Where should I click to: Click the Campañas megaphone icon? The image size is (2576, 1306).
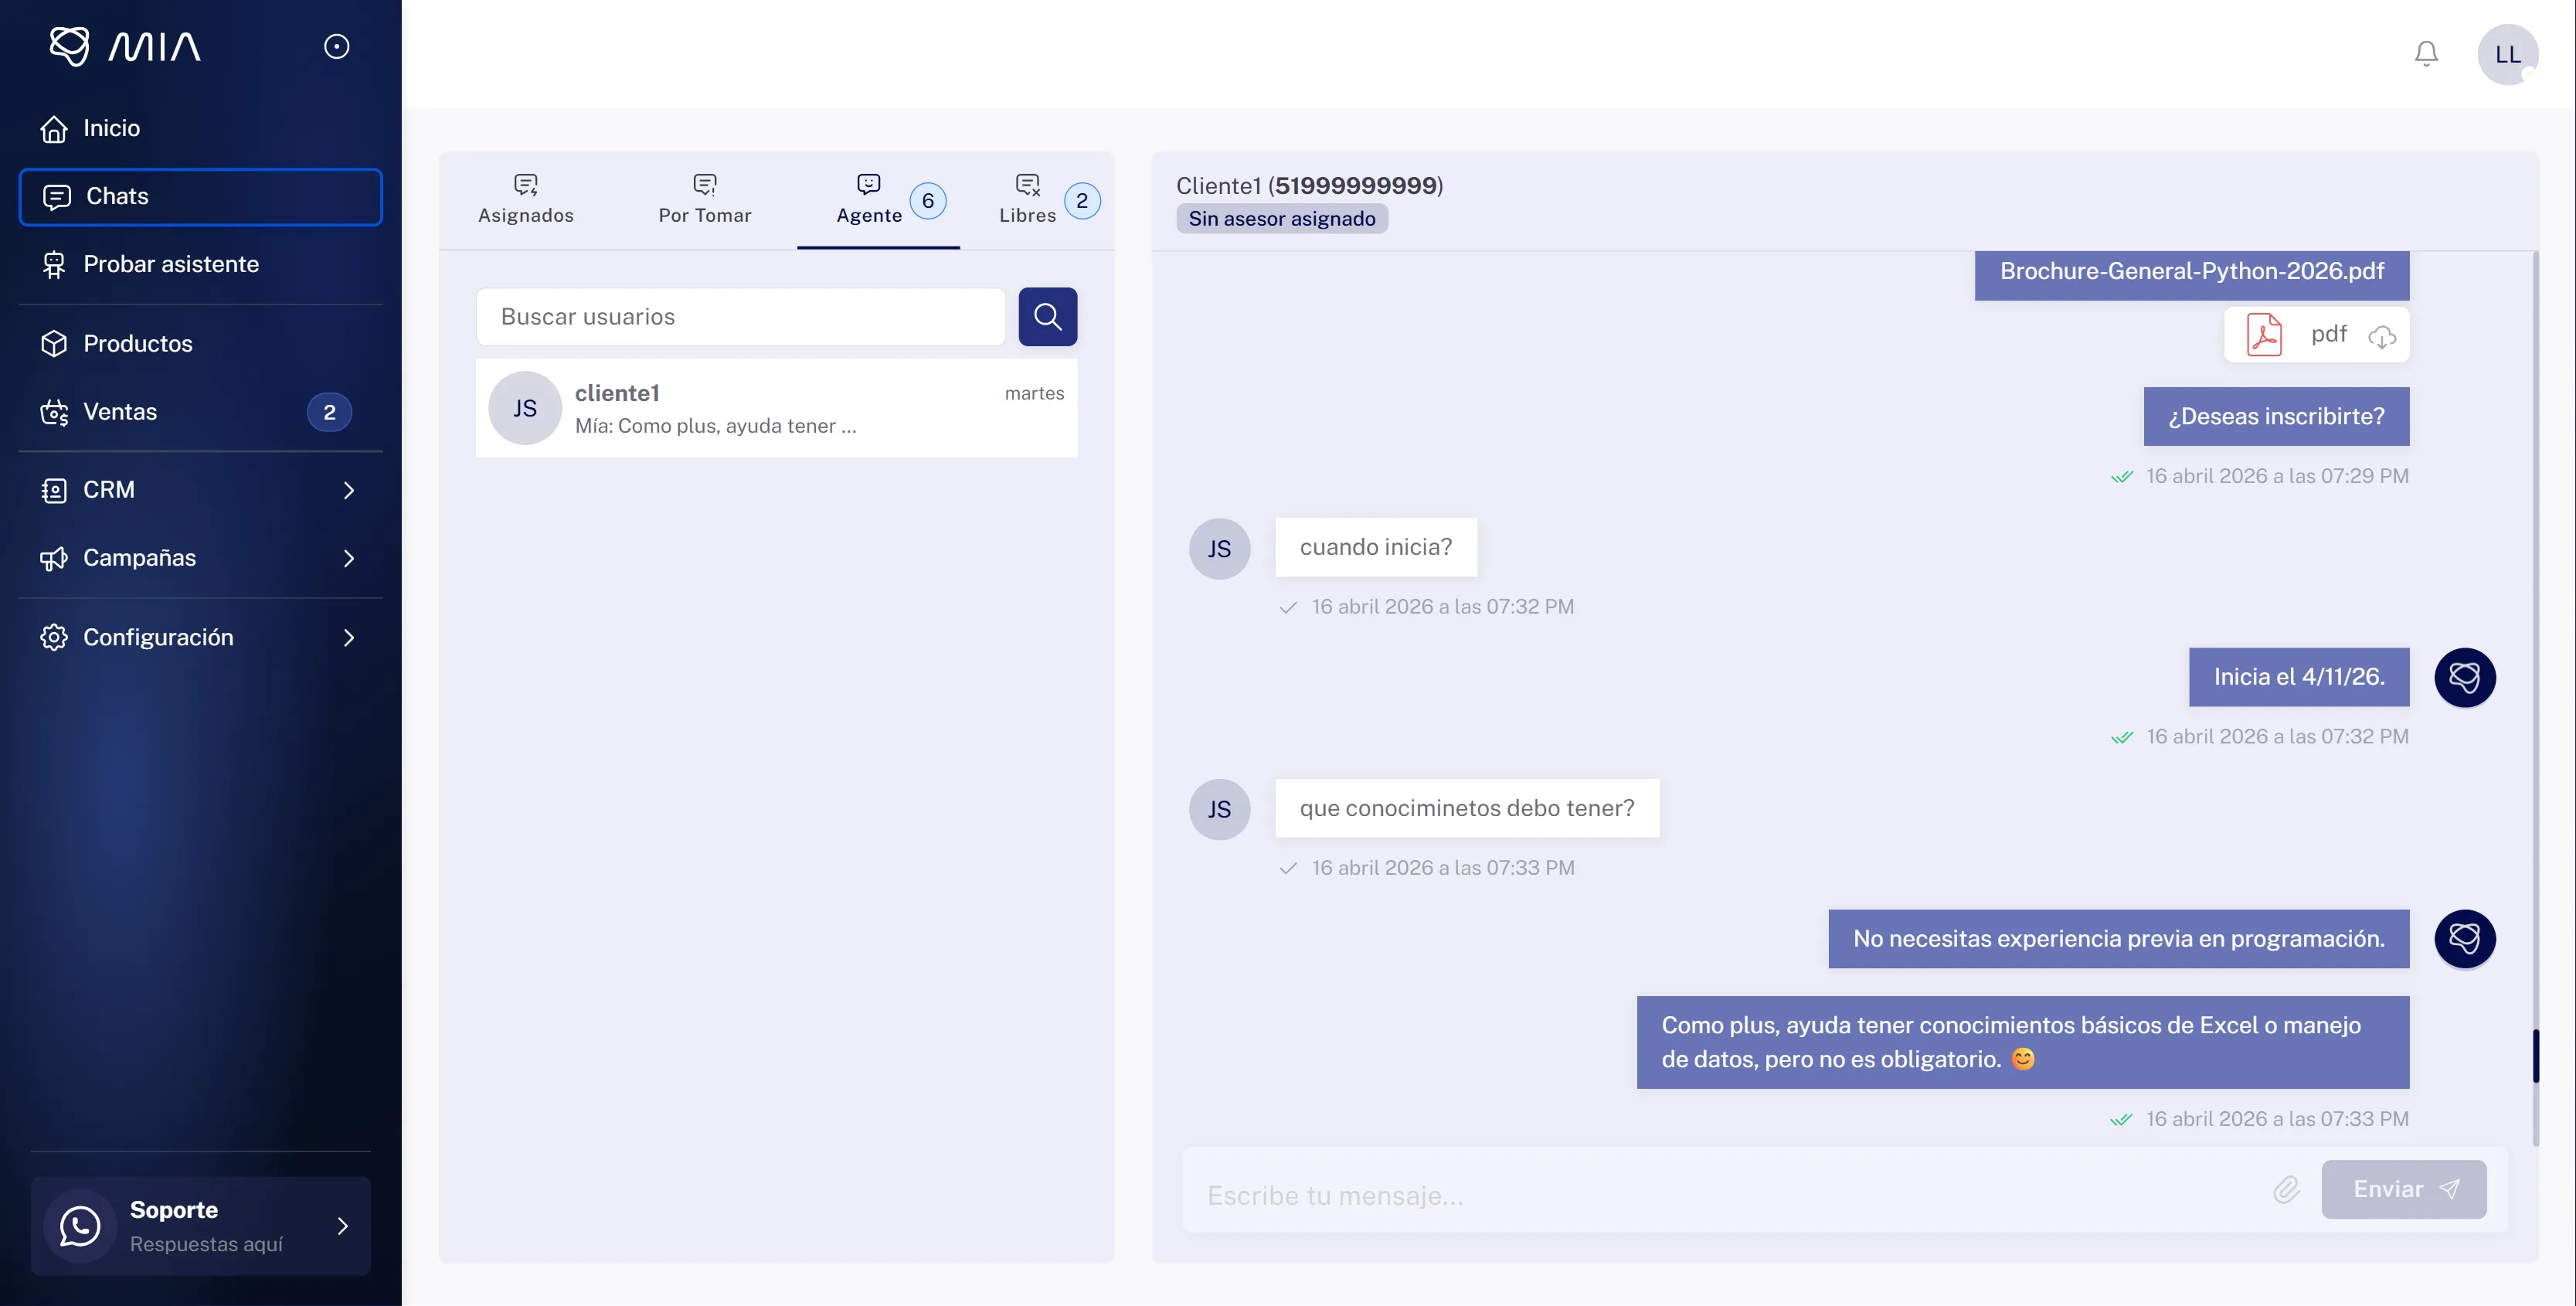[x=54, y=558]
